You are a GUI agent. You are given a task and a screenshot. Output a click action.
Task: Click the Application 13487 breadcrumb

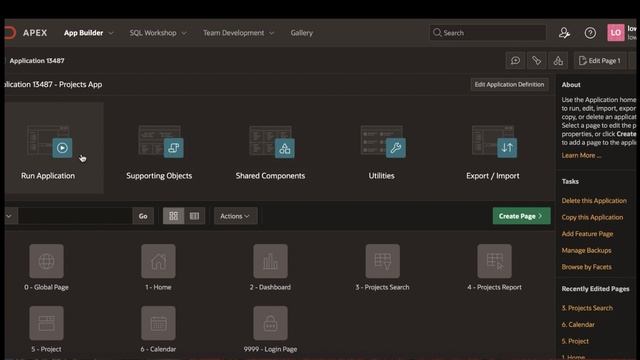(37, 61)
